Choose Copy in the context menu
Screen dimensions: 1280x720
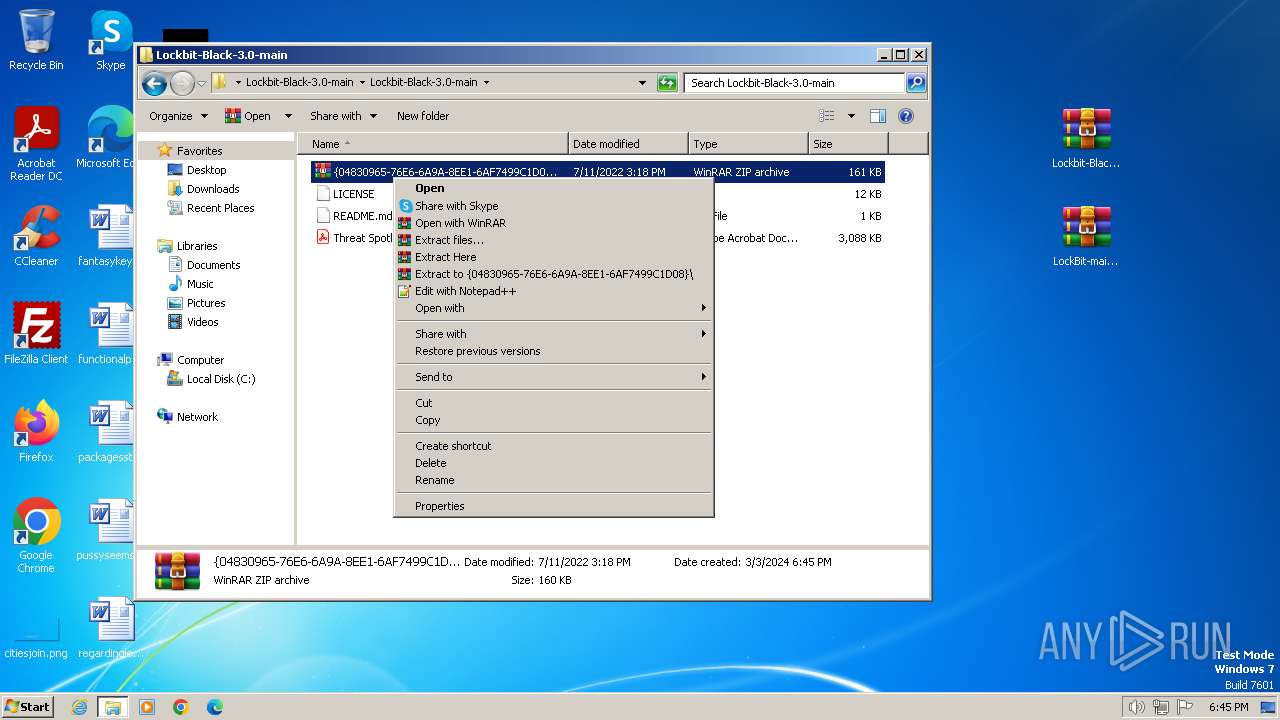click(x=554, y=420)
